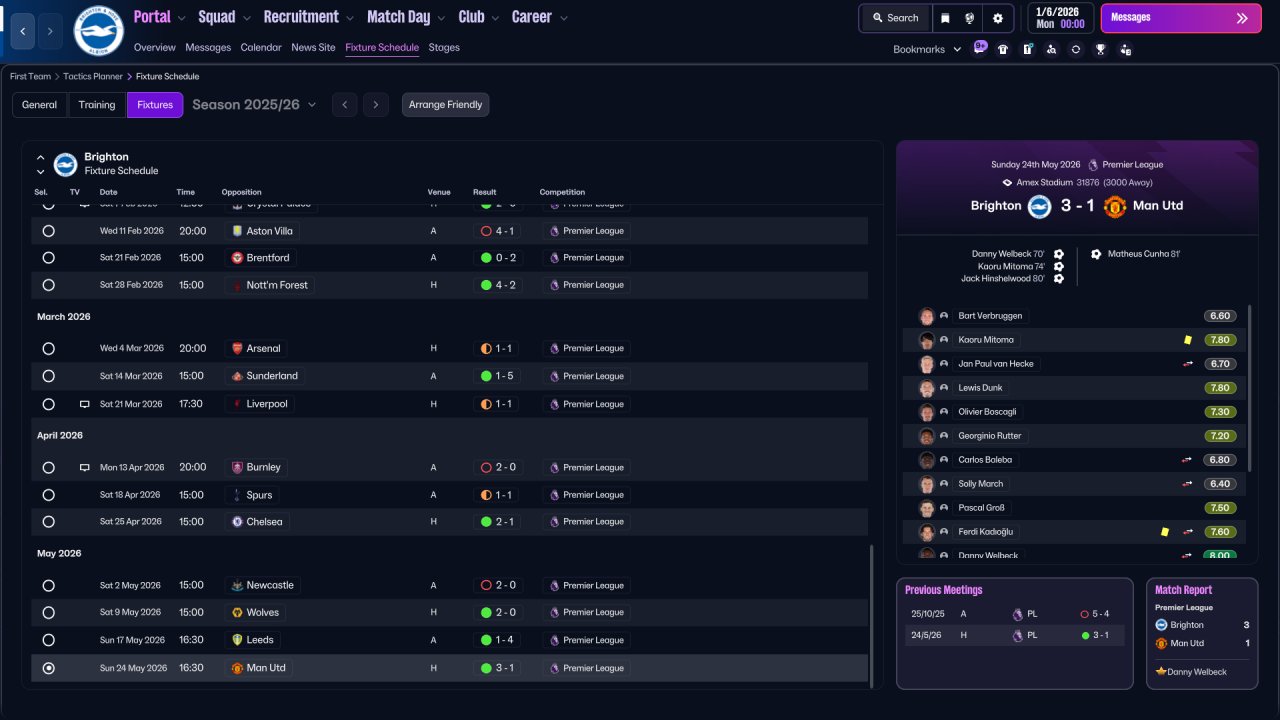Open the General tab
This screenshot has width=1280, height=720.
click(40, 105)
